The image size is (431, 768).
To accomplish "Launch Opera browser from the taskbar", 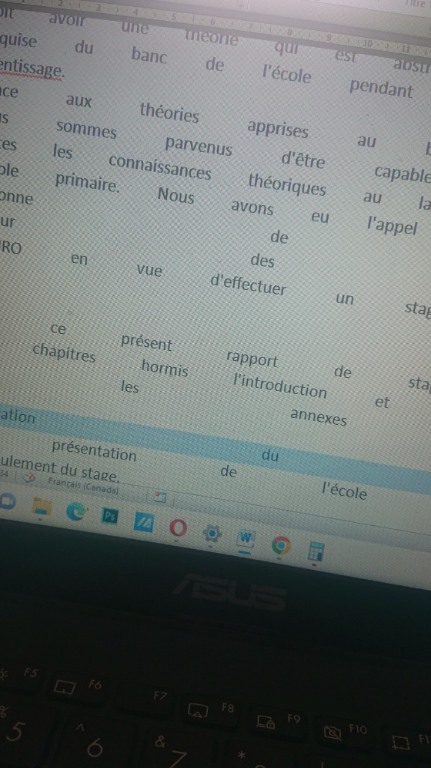I will pos(178,528).
